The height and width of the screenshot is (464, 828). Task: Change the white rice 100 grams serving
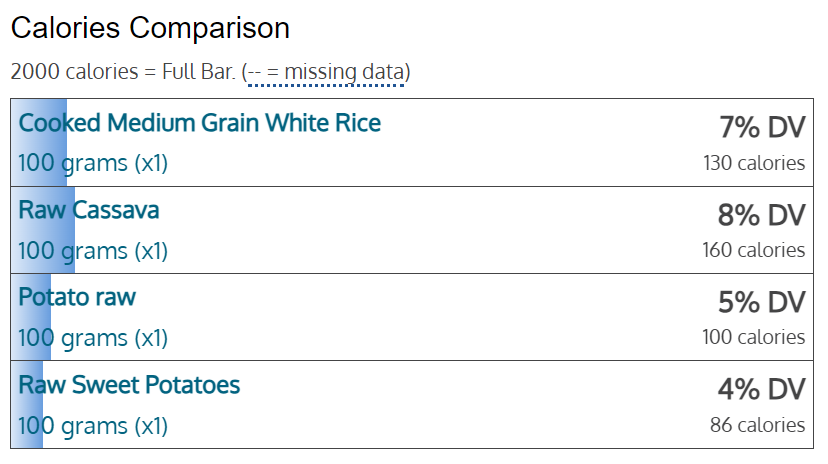(93, 163)
